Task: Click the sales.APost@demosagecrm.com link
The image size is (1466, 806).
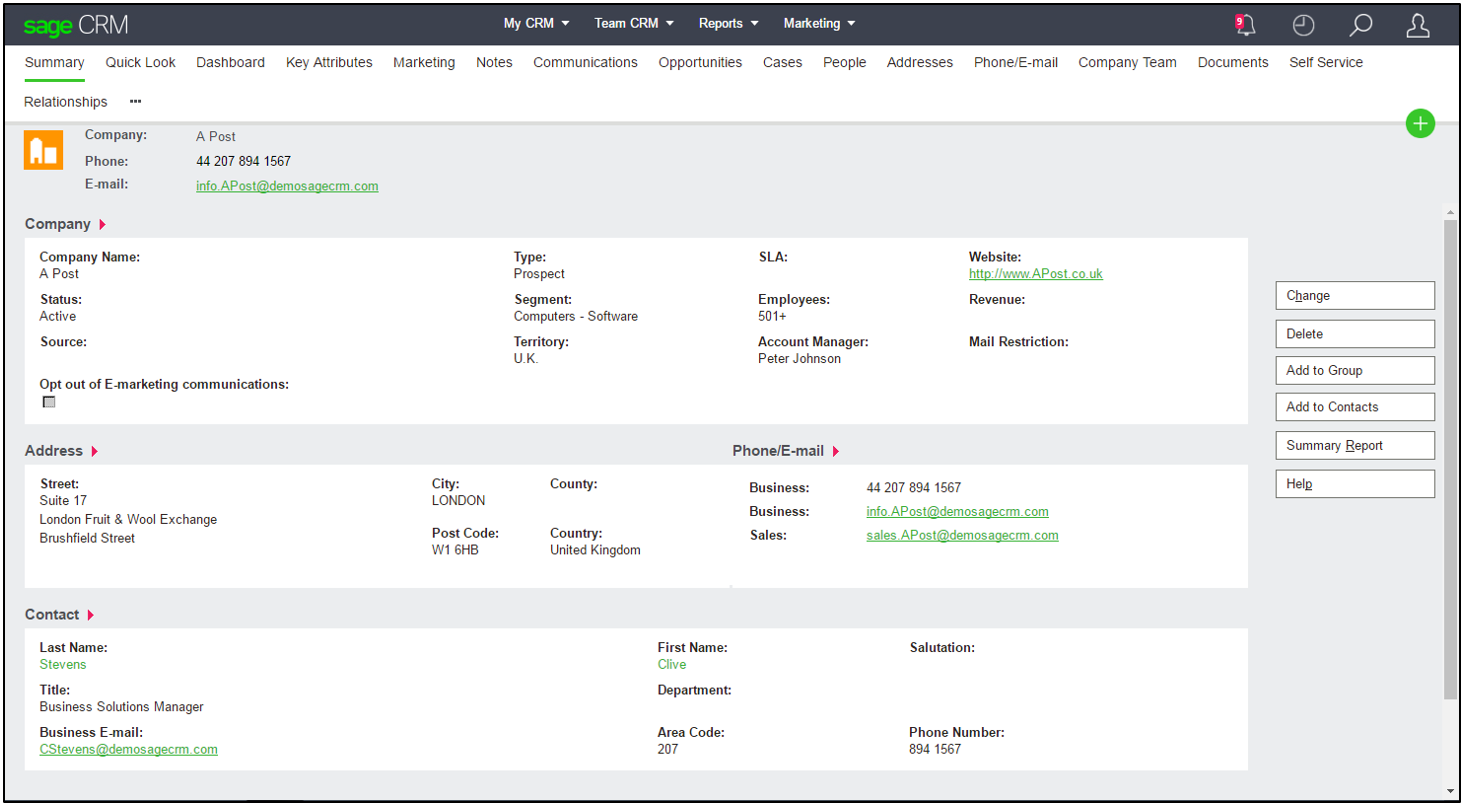Action: (x=962, y=536)
